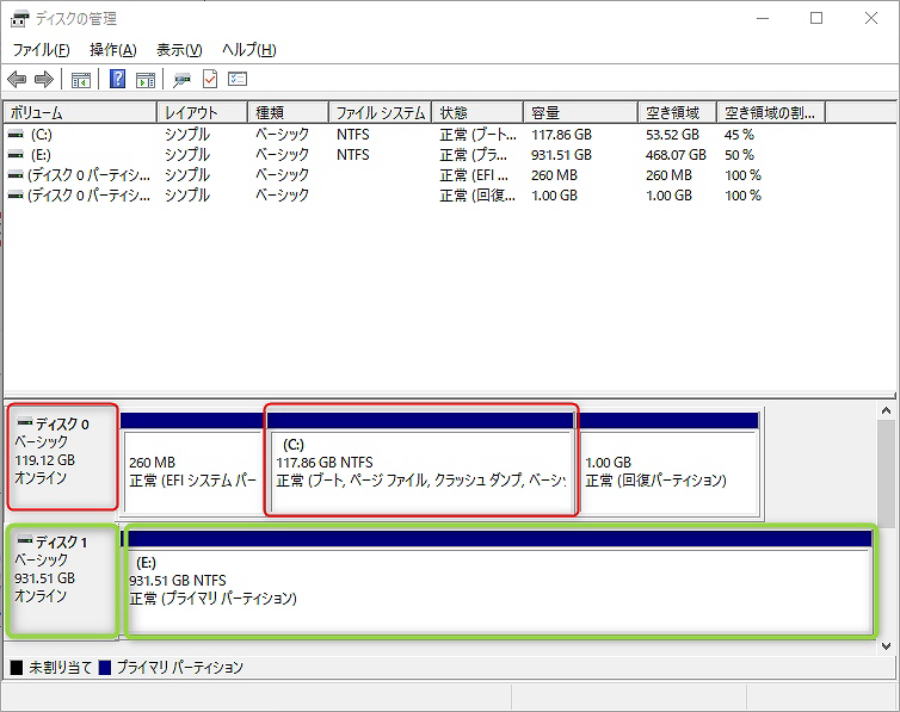Select the (C:) volume drive icon
This screenshot has width=900, height=712.
click(16, 134)
